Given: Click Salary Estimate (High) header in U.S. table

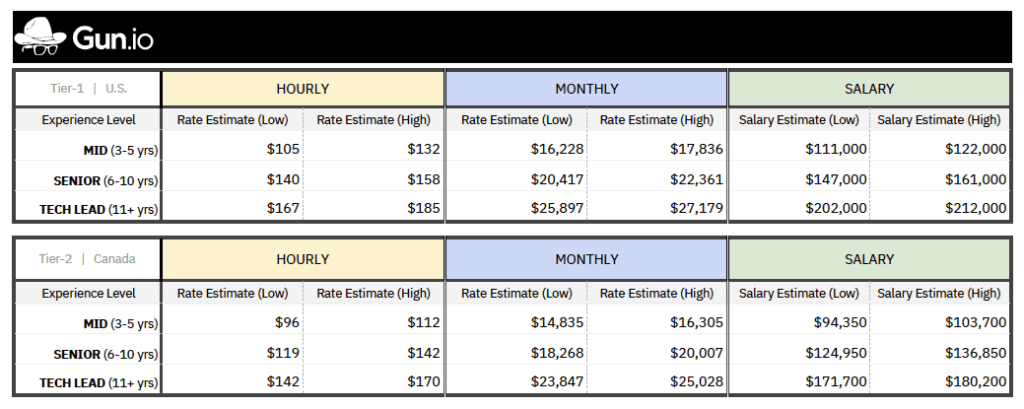Looking at the screenshot, I should pyautogui.click(x=939, y=120).
